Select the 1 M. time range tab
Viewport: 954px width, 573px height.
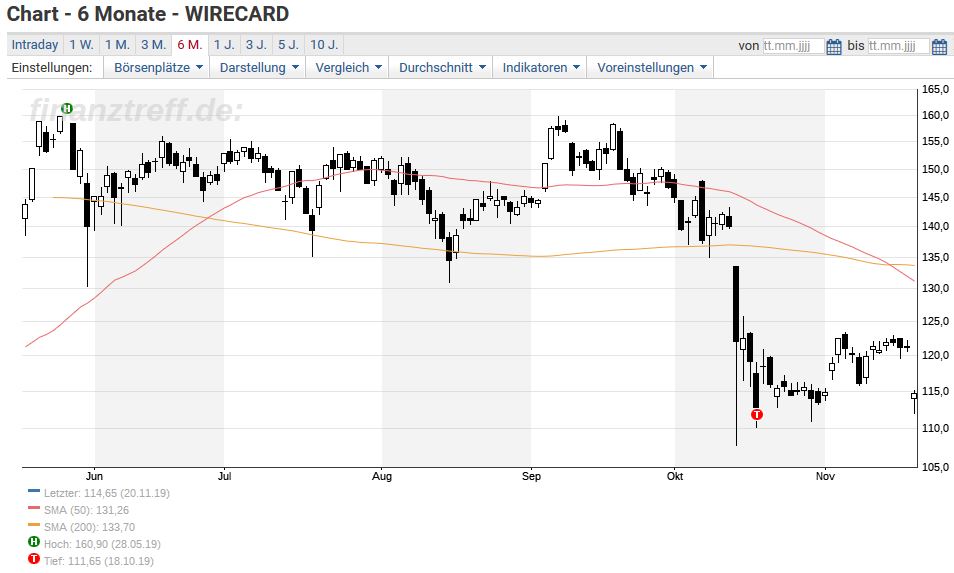coord(117,45)
